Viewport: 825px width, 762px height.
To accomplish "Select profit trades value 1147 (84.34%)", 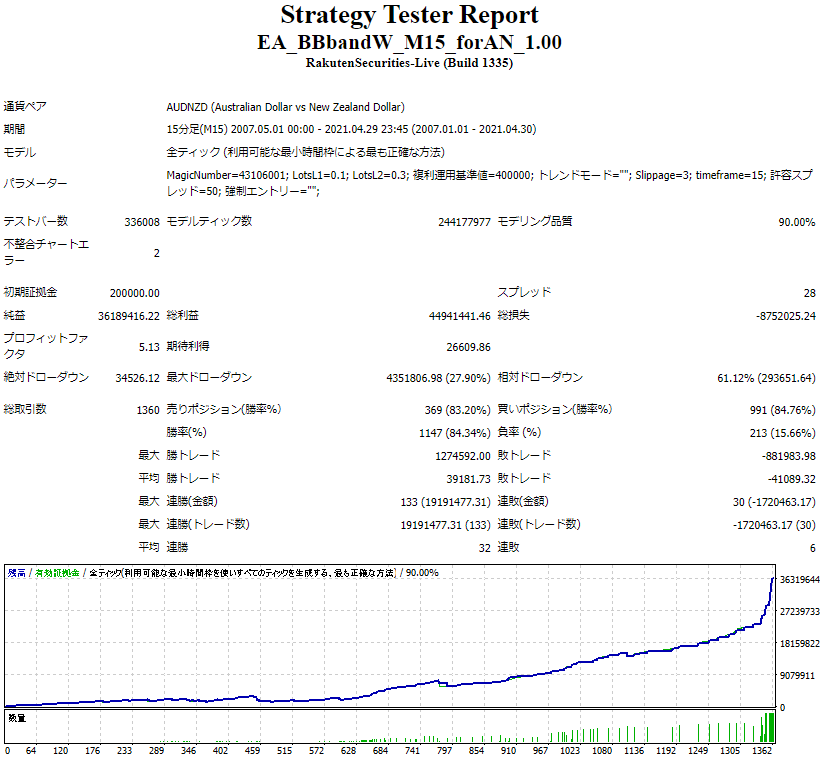I will 455,433.
